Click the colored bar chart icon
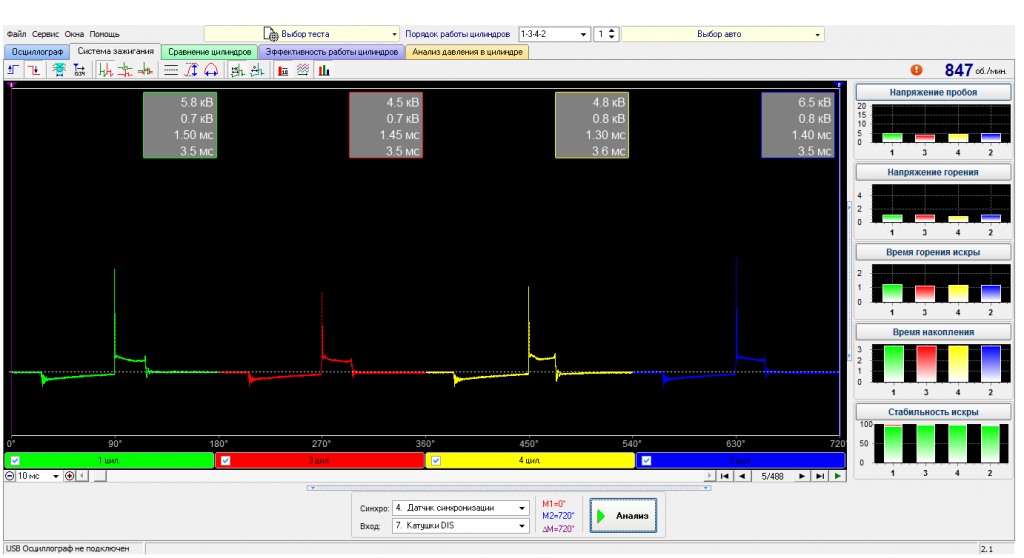Image resolution: width=1024 pixels, height=558 pixels. click(x=324, y=70)
